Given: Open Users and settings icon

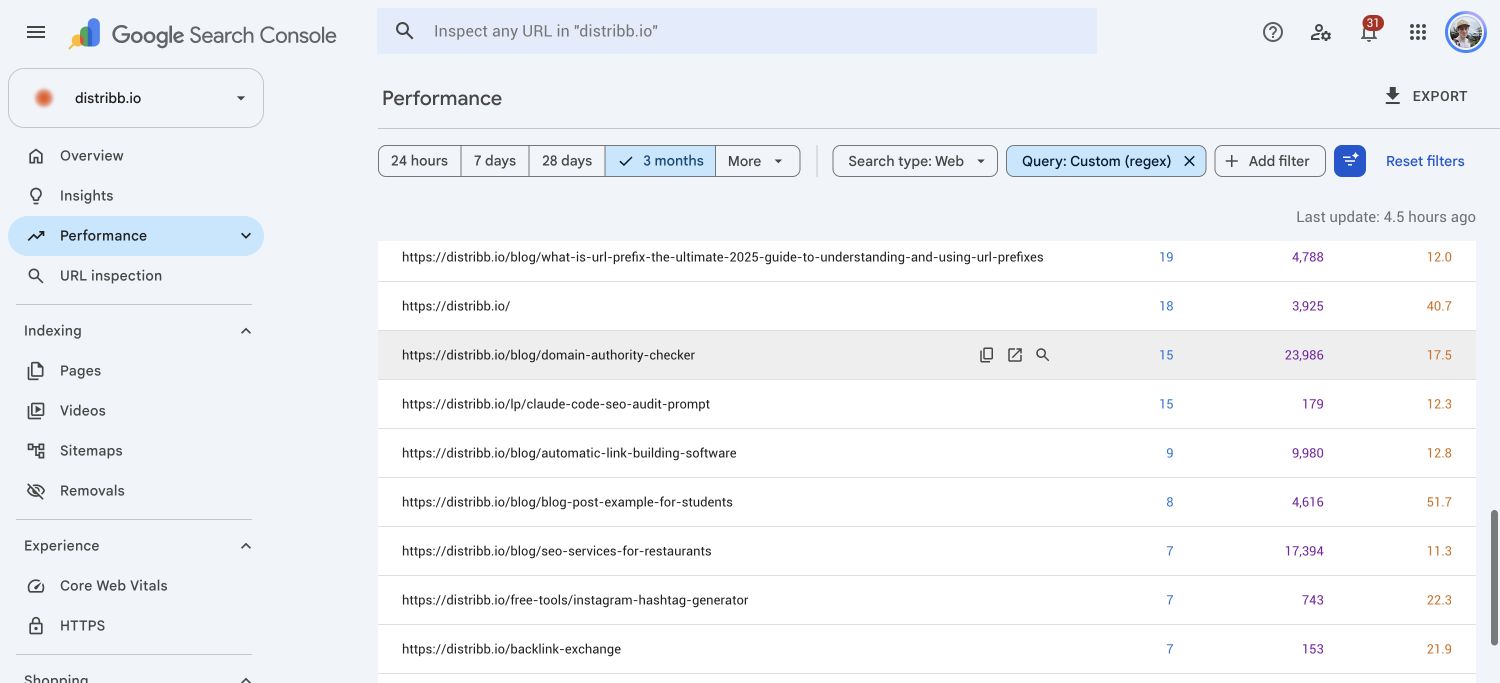Looking at the screenshot, I should tap(1321, 32).
